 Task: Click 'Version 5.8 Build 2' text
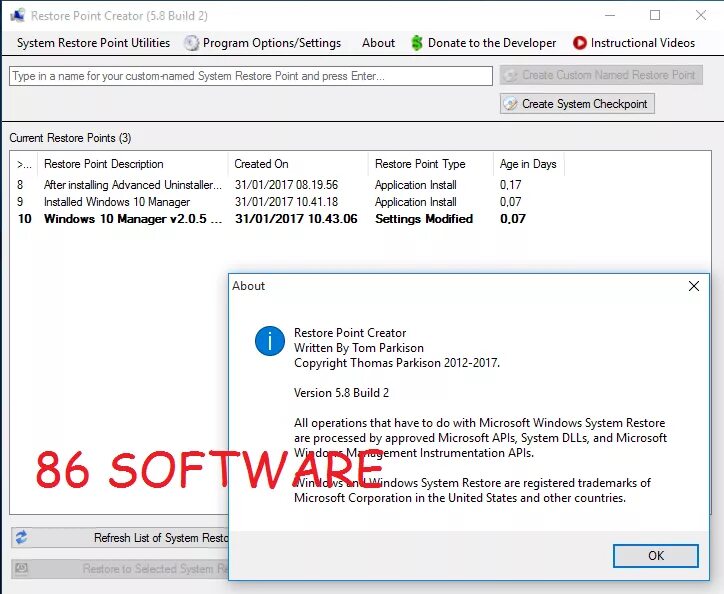tap(341, 393)
